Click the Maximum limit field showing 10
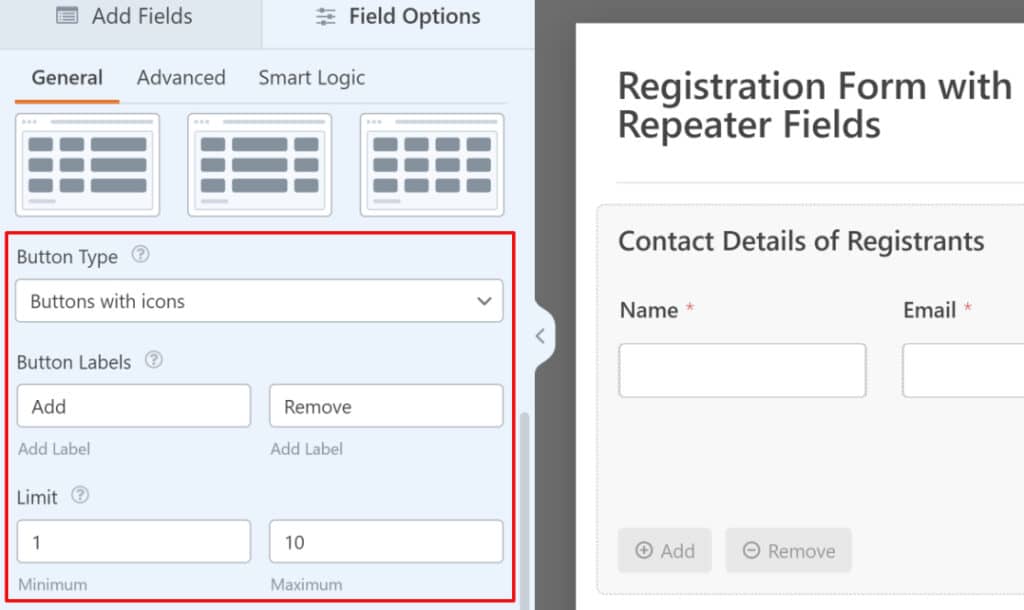The width and height of the screenshot is (1024, 610). coord(387,541)
